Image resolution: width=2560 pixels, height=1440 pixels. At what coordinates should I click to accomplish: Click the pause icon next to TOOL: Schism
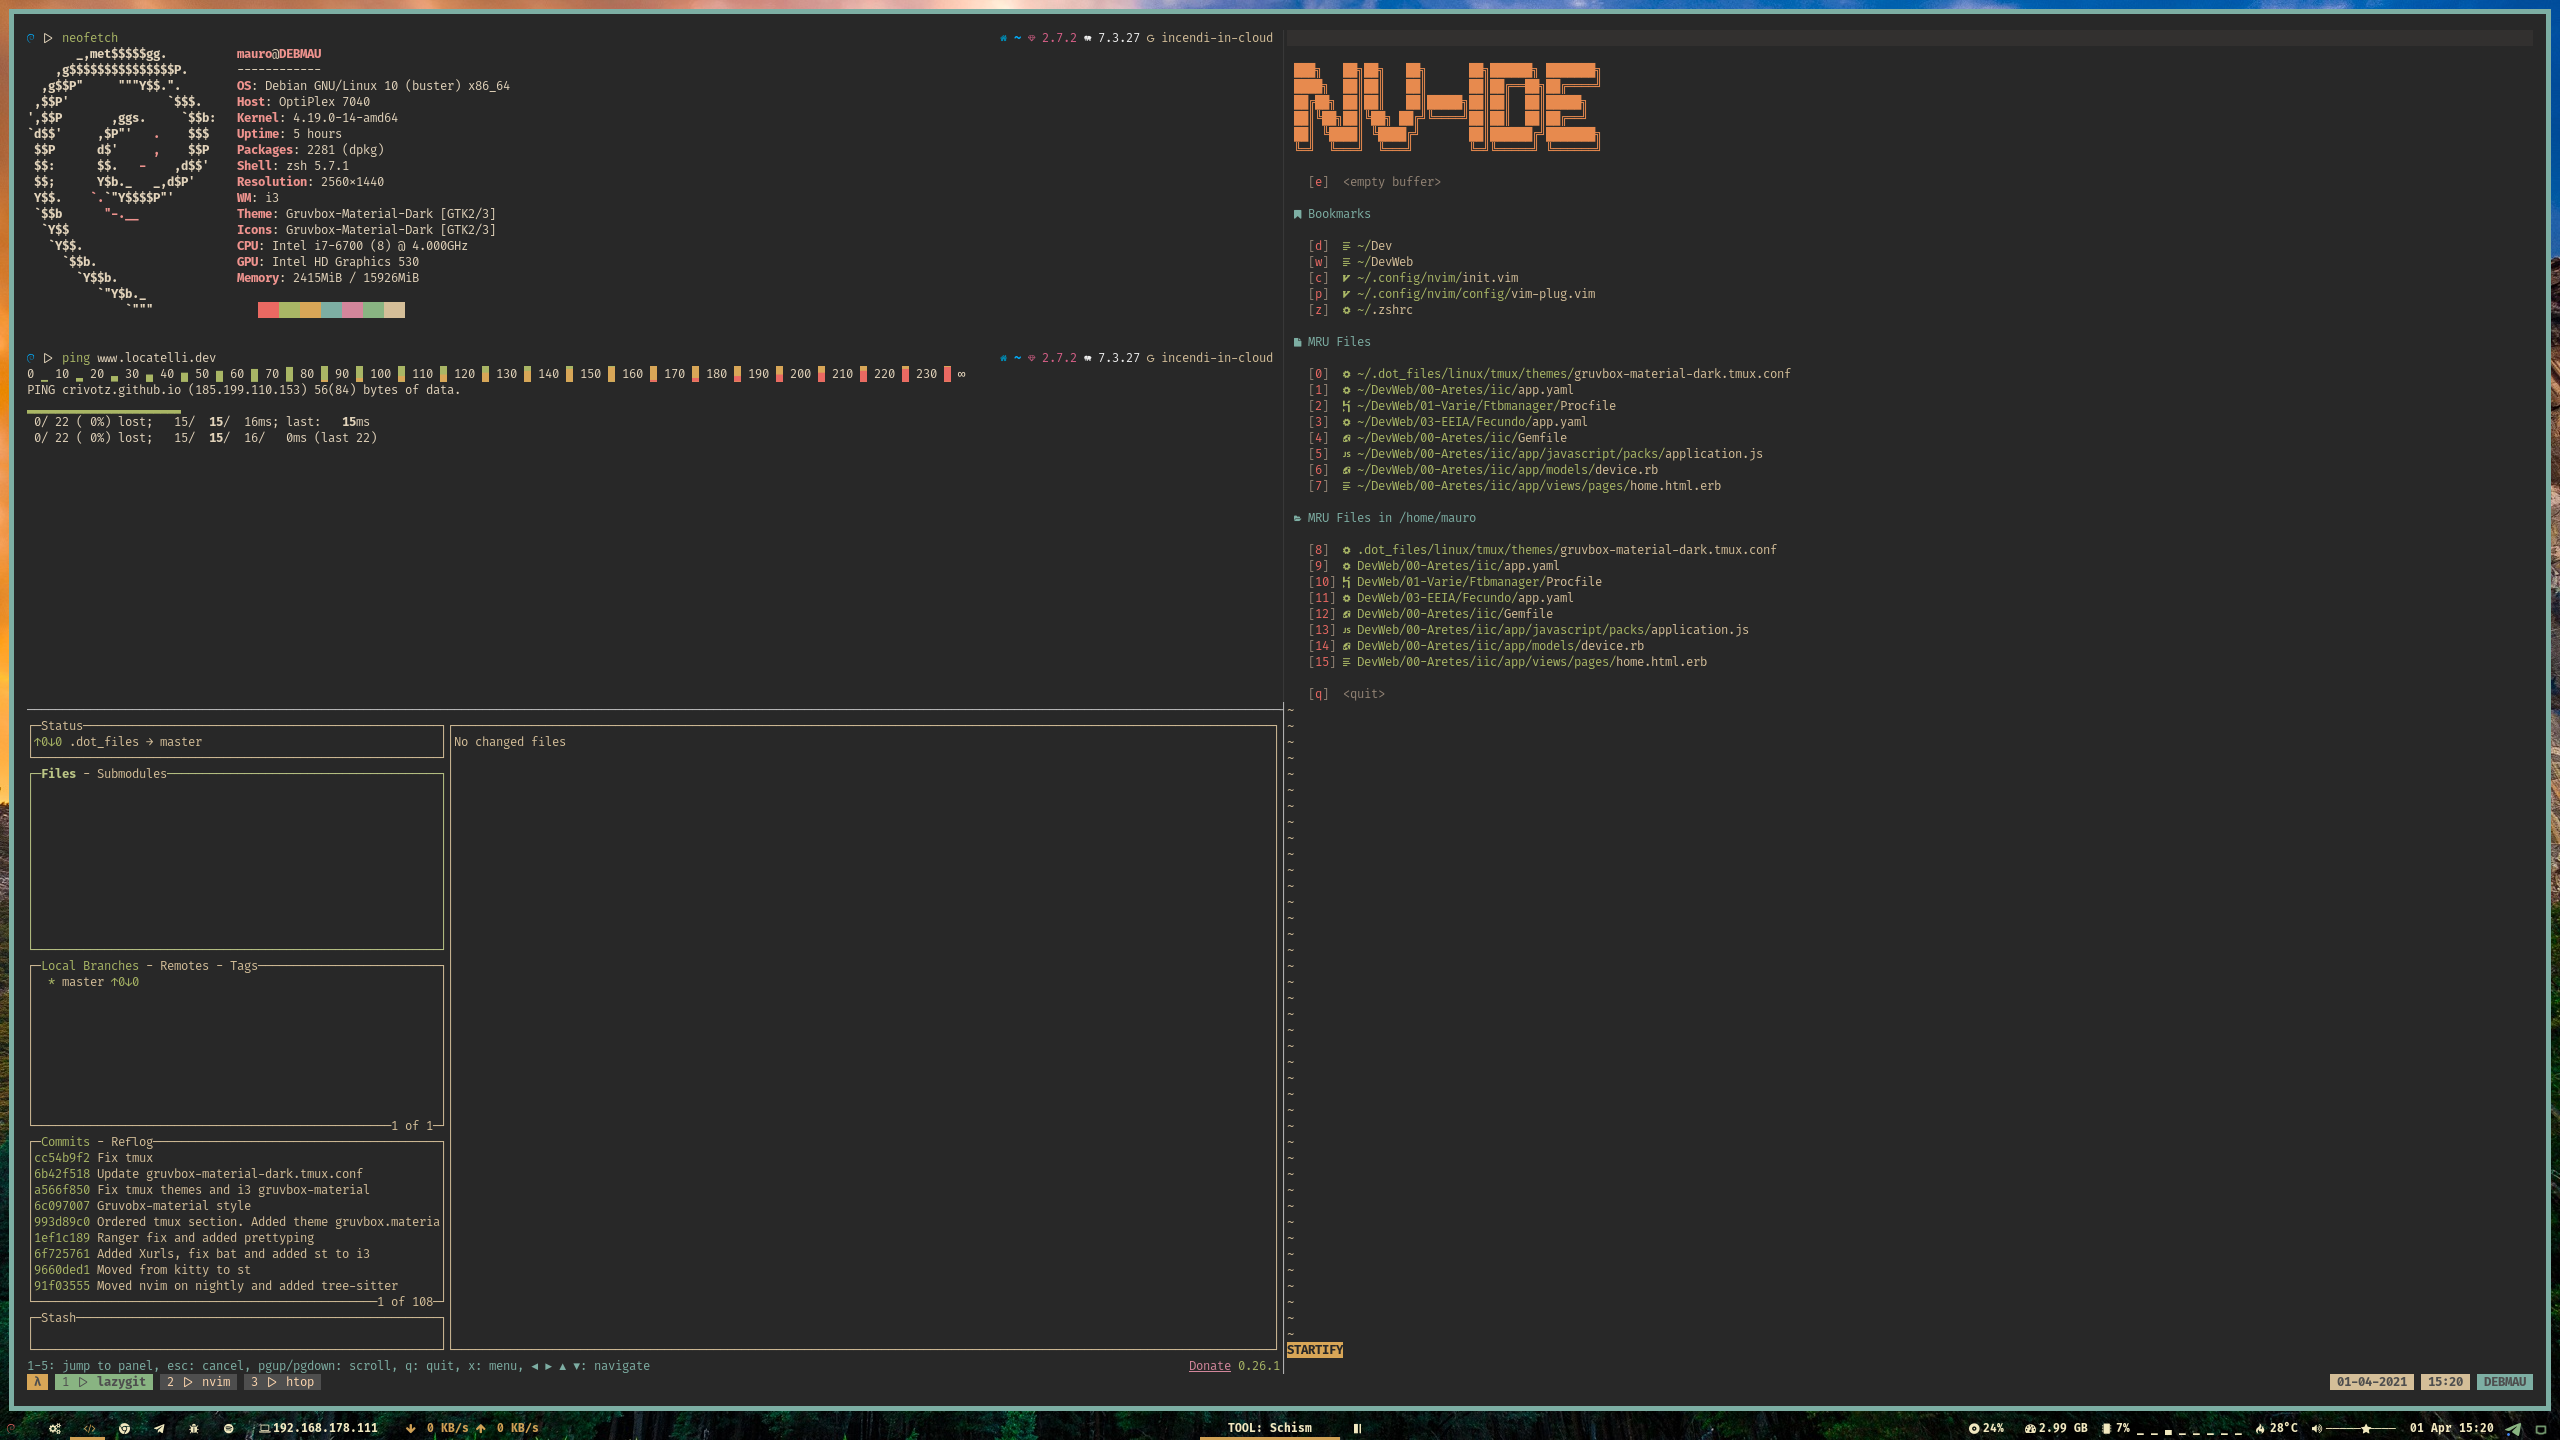[x=1357, y=1428]
